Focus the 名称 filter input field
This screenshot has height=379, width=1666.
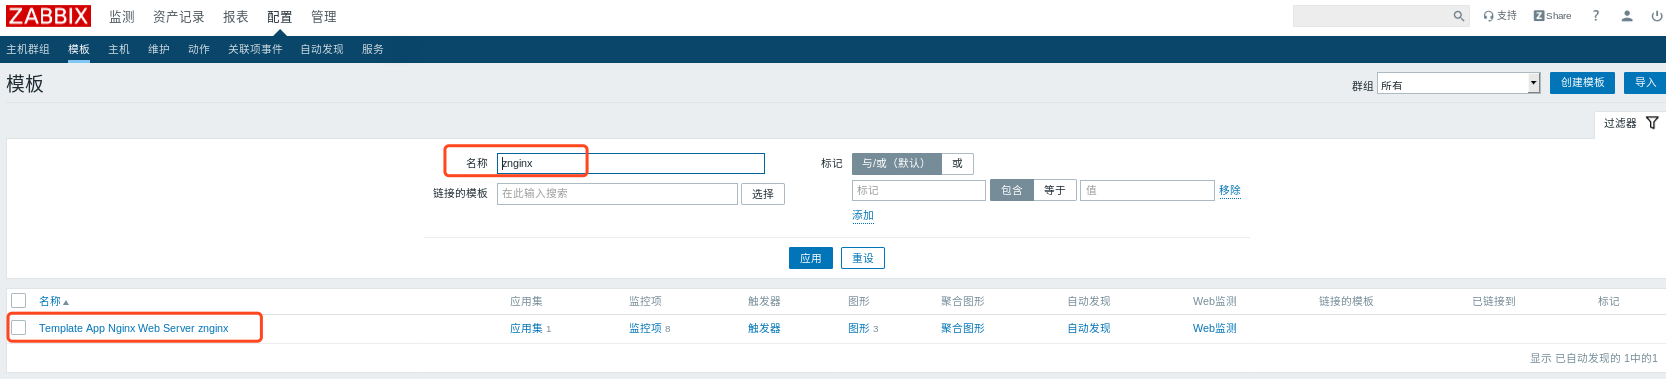point(631,163)
